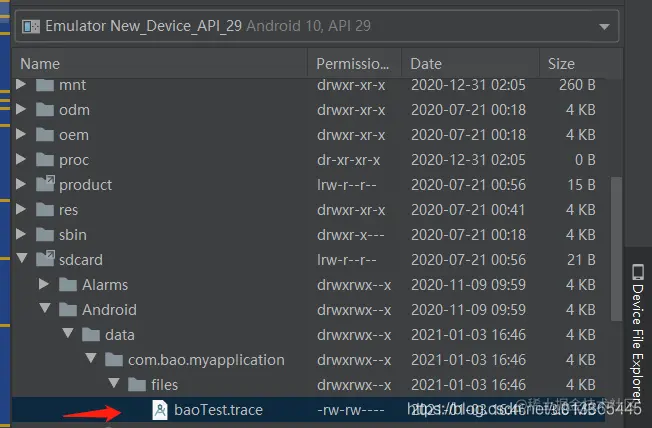
Task: Select the proc row name
Action: (x=74, y=160)
